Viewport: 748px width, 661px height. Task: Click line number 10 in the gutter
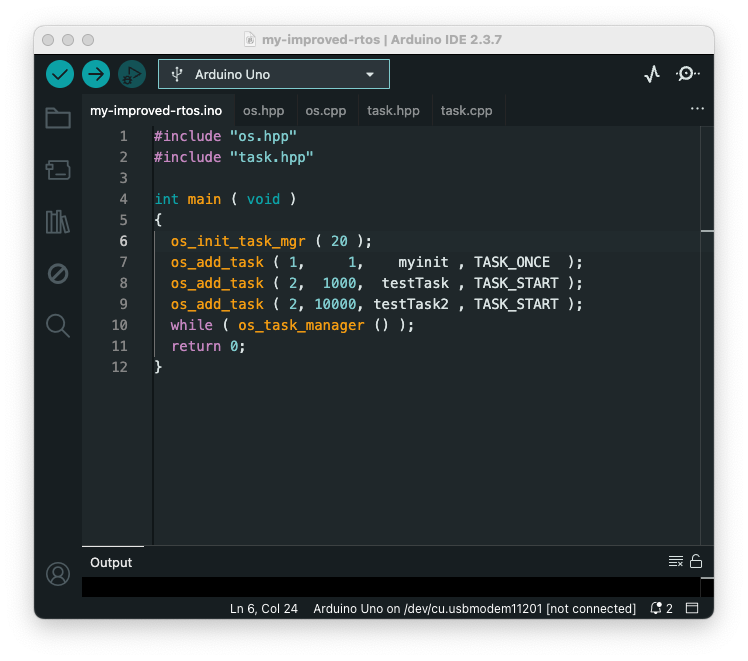120,325
